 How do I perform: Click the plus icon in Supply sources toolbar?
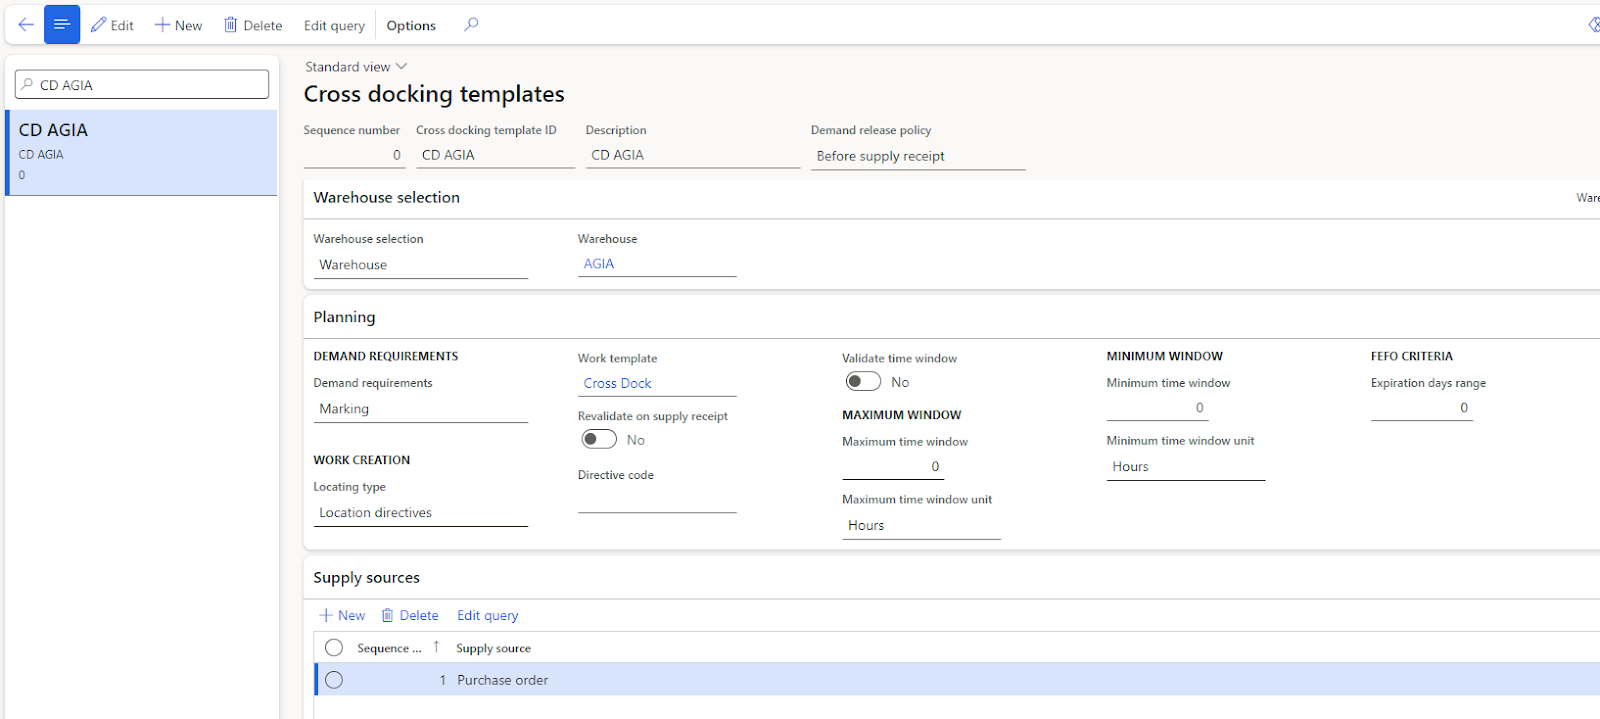click(326, 616)
